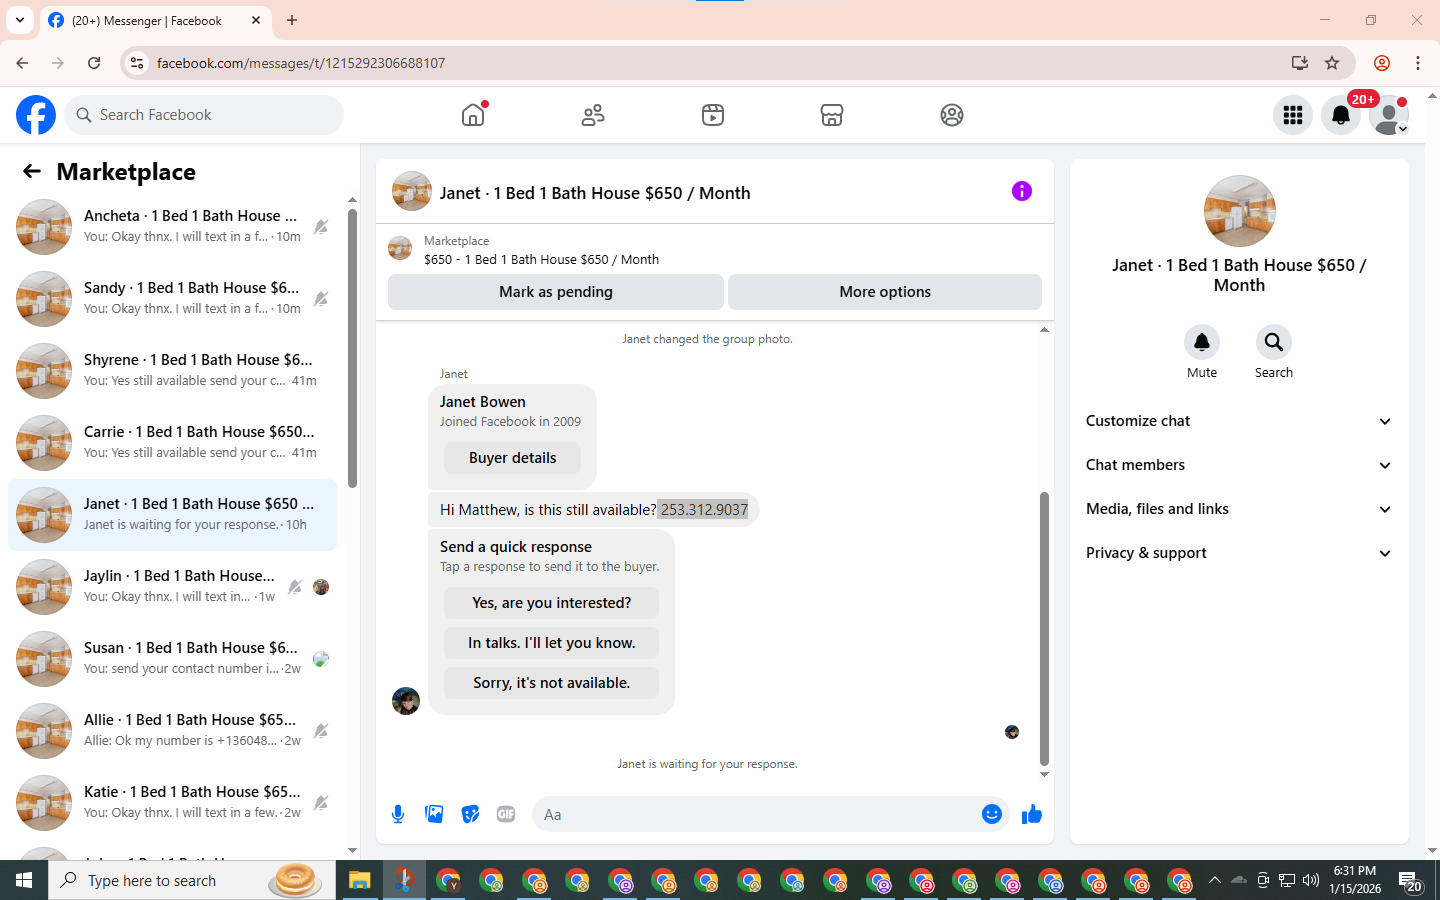Click the message thread scrollbar
1440x900 pixels.
(1044, 628)
